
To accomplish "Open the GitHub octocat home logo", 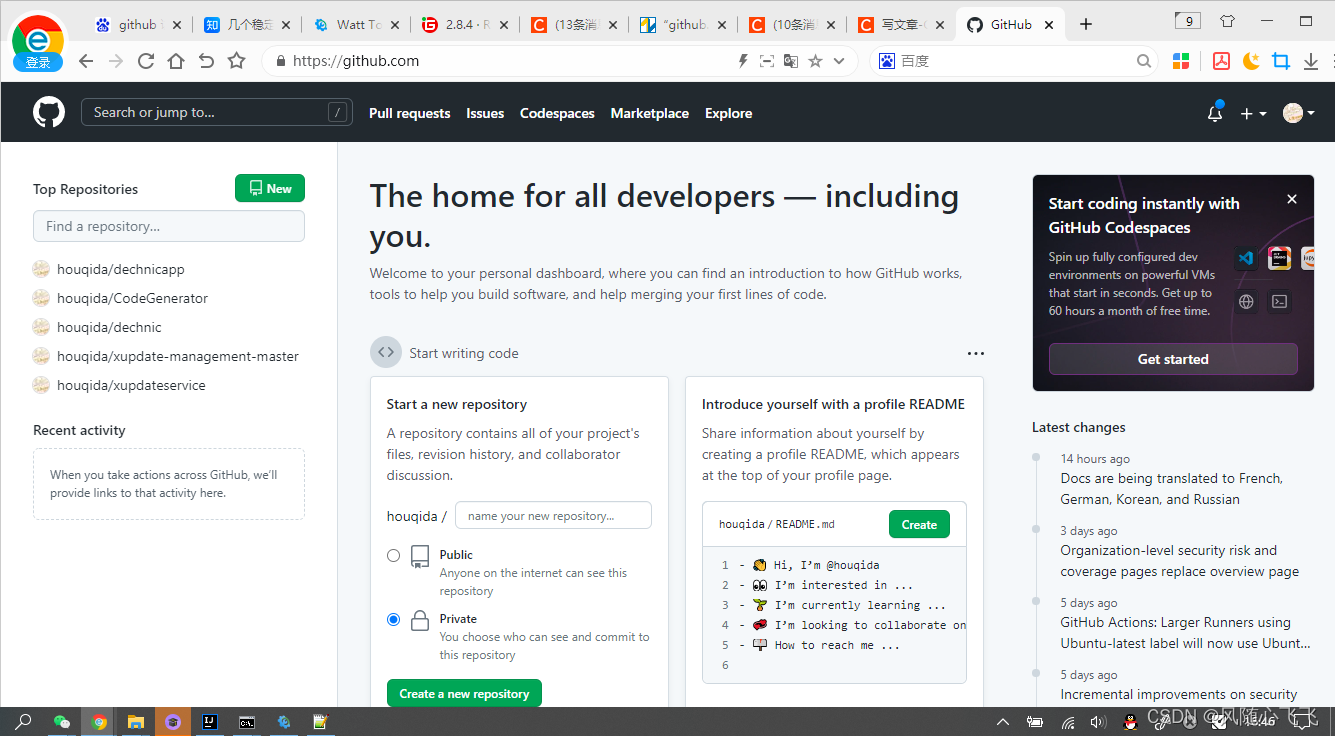I will click(x=49, y=112).
